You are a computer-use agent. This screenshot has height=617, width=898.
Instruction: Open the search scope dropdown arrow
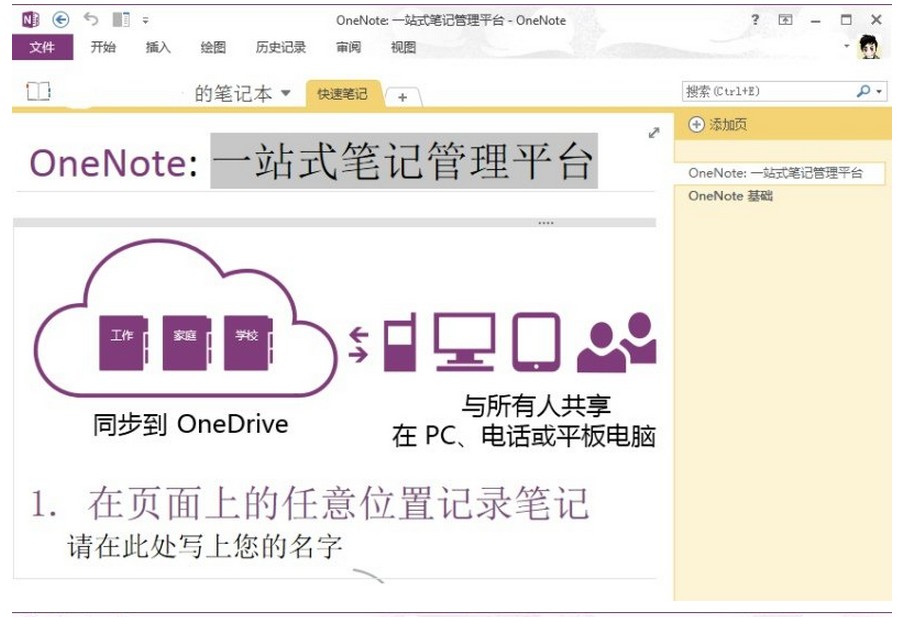[x=879, y=92]
